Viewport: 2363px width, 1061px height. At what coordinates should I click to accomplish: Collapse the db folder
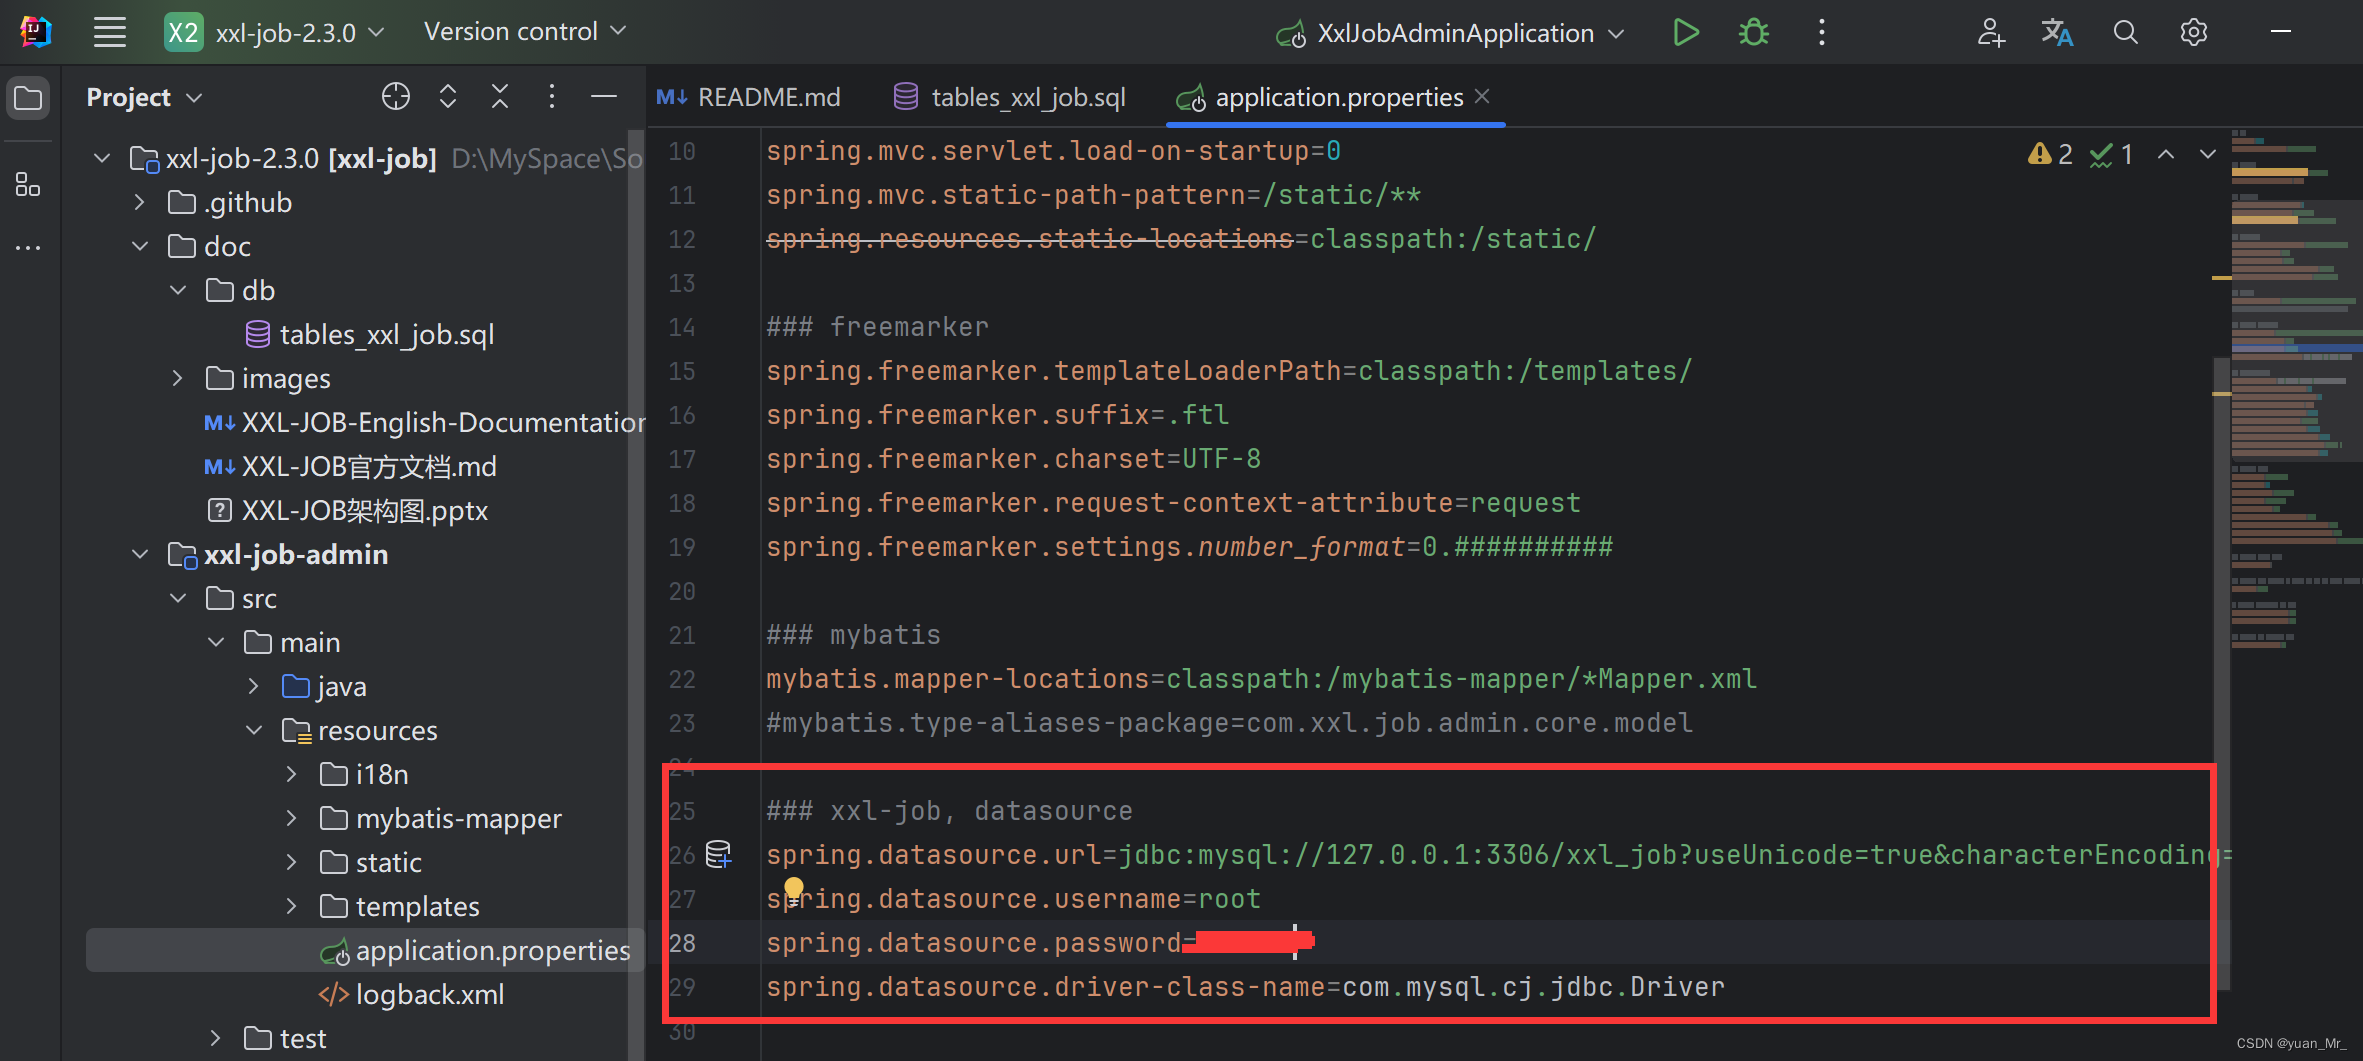pyautogui.click(x=177, y=290)
